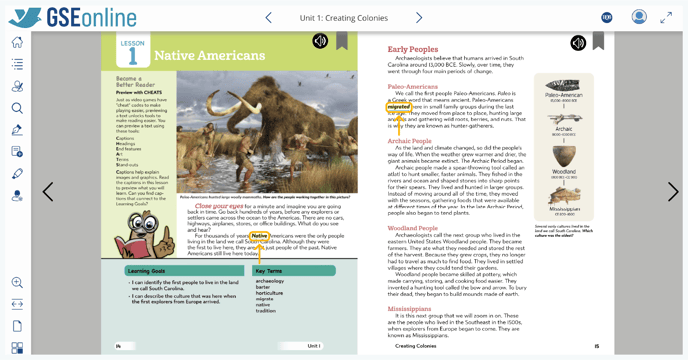688x360 pixels.
Task: Go to next unit with top right chevron
Action: tap(419, 18)
